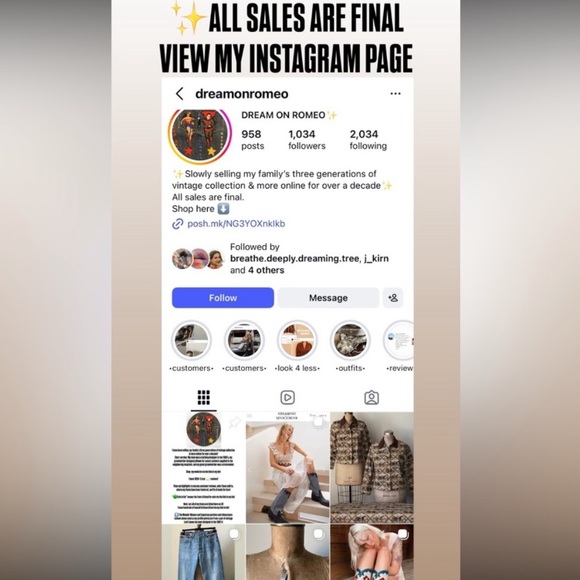Tap the suggested users add-person icon
580x580 pixels.
pos(393,297)
